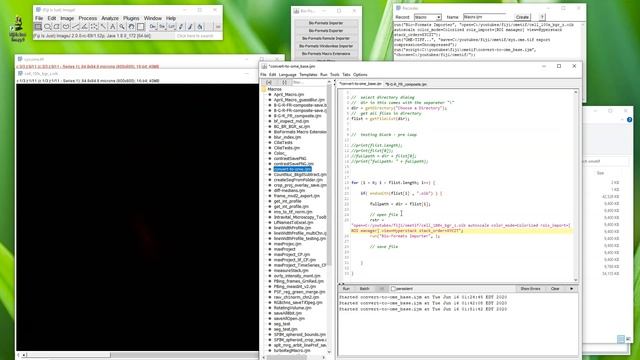
Task: Click the Stk stacks toolbar button
Action: point(162,27)
